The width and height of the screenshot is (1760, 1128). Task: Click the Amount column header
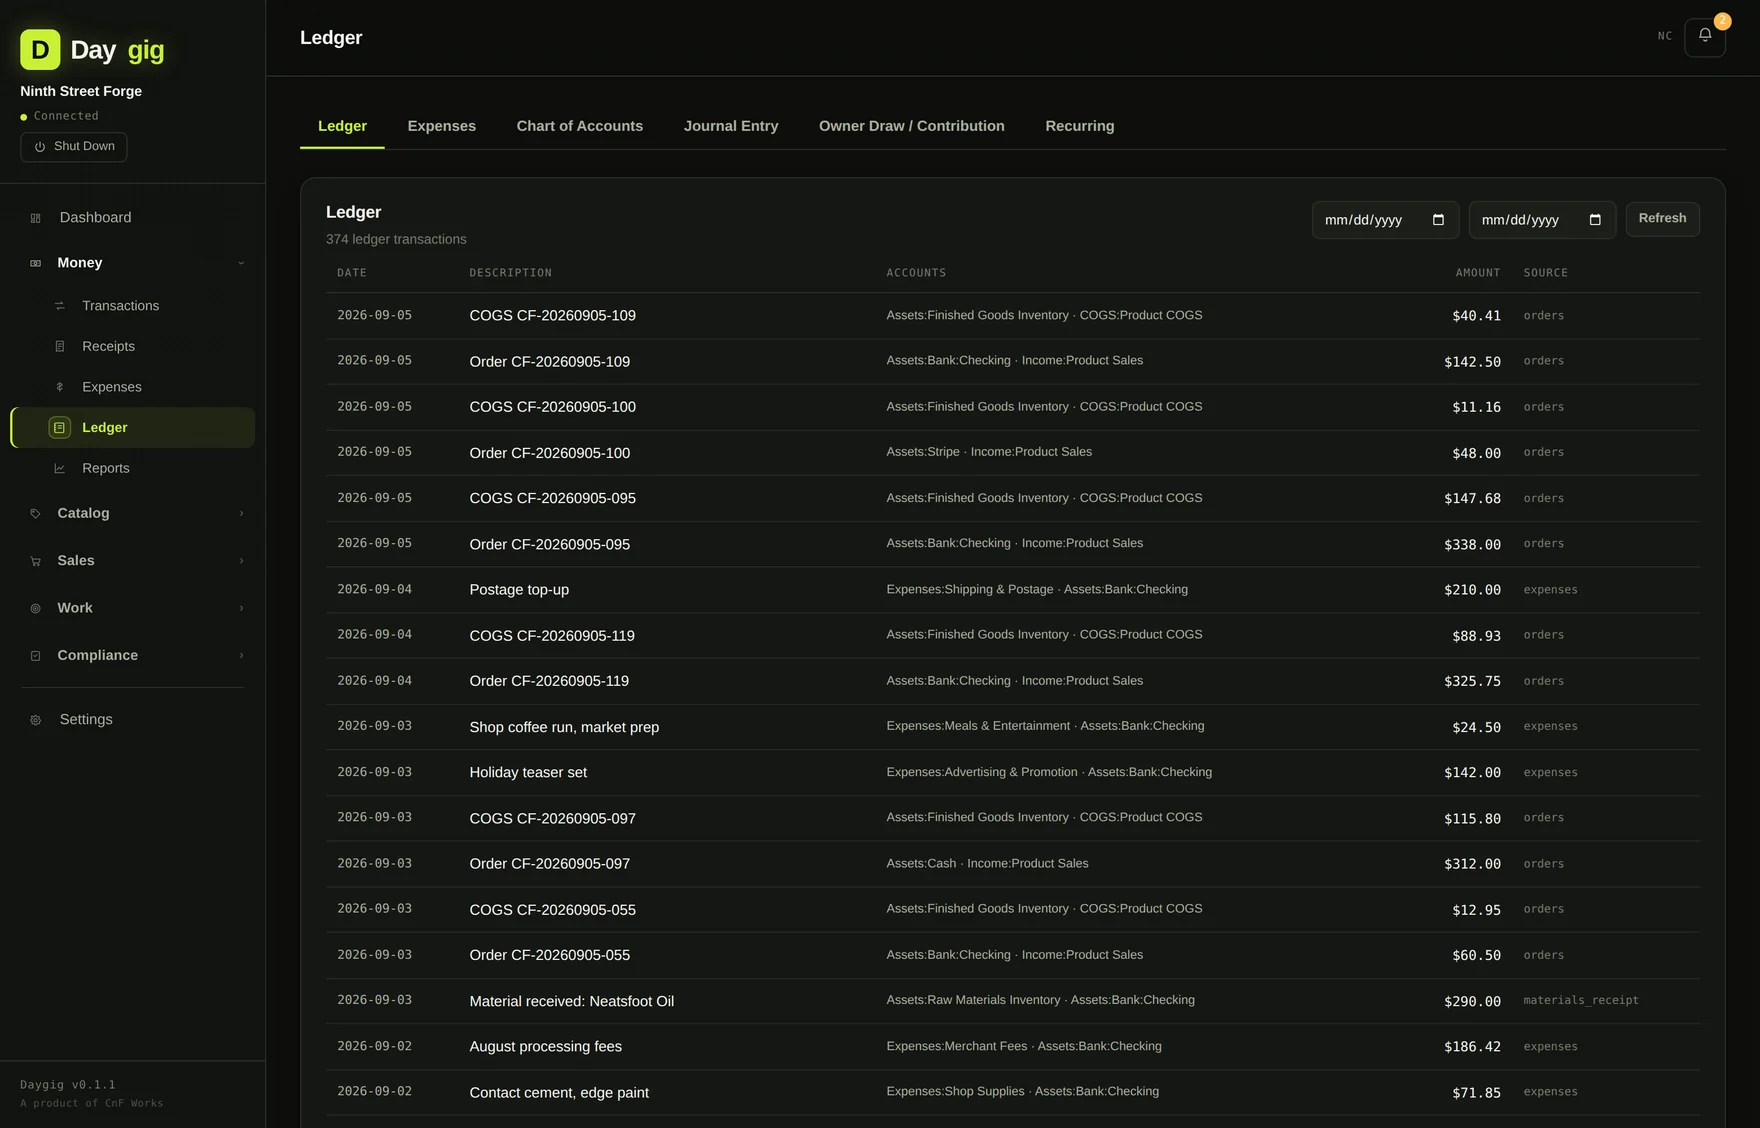[x=1478, y=273]
